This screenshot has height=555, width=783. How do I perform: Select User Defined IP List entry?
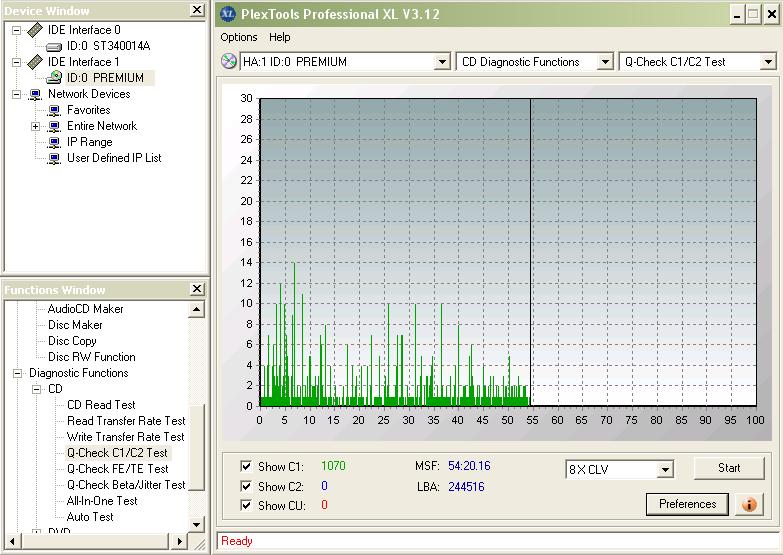pos(114,158)
